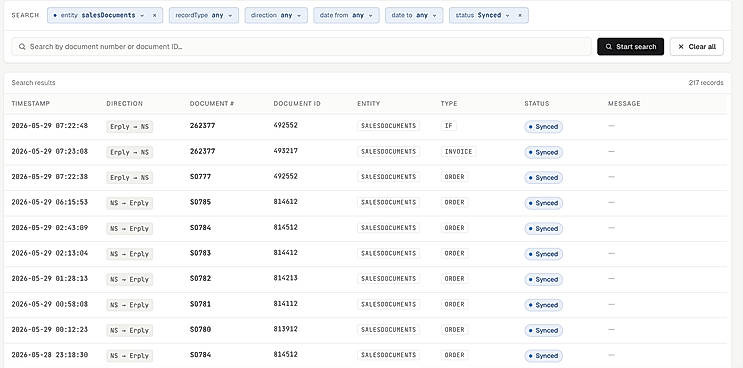Click the TYPE column header
This screenshot has width=743, height=368.
(449, 103)
